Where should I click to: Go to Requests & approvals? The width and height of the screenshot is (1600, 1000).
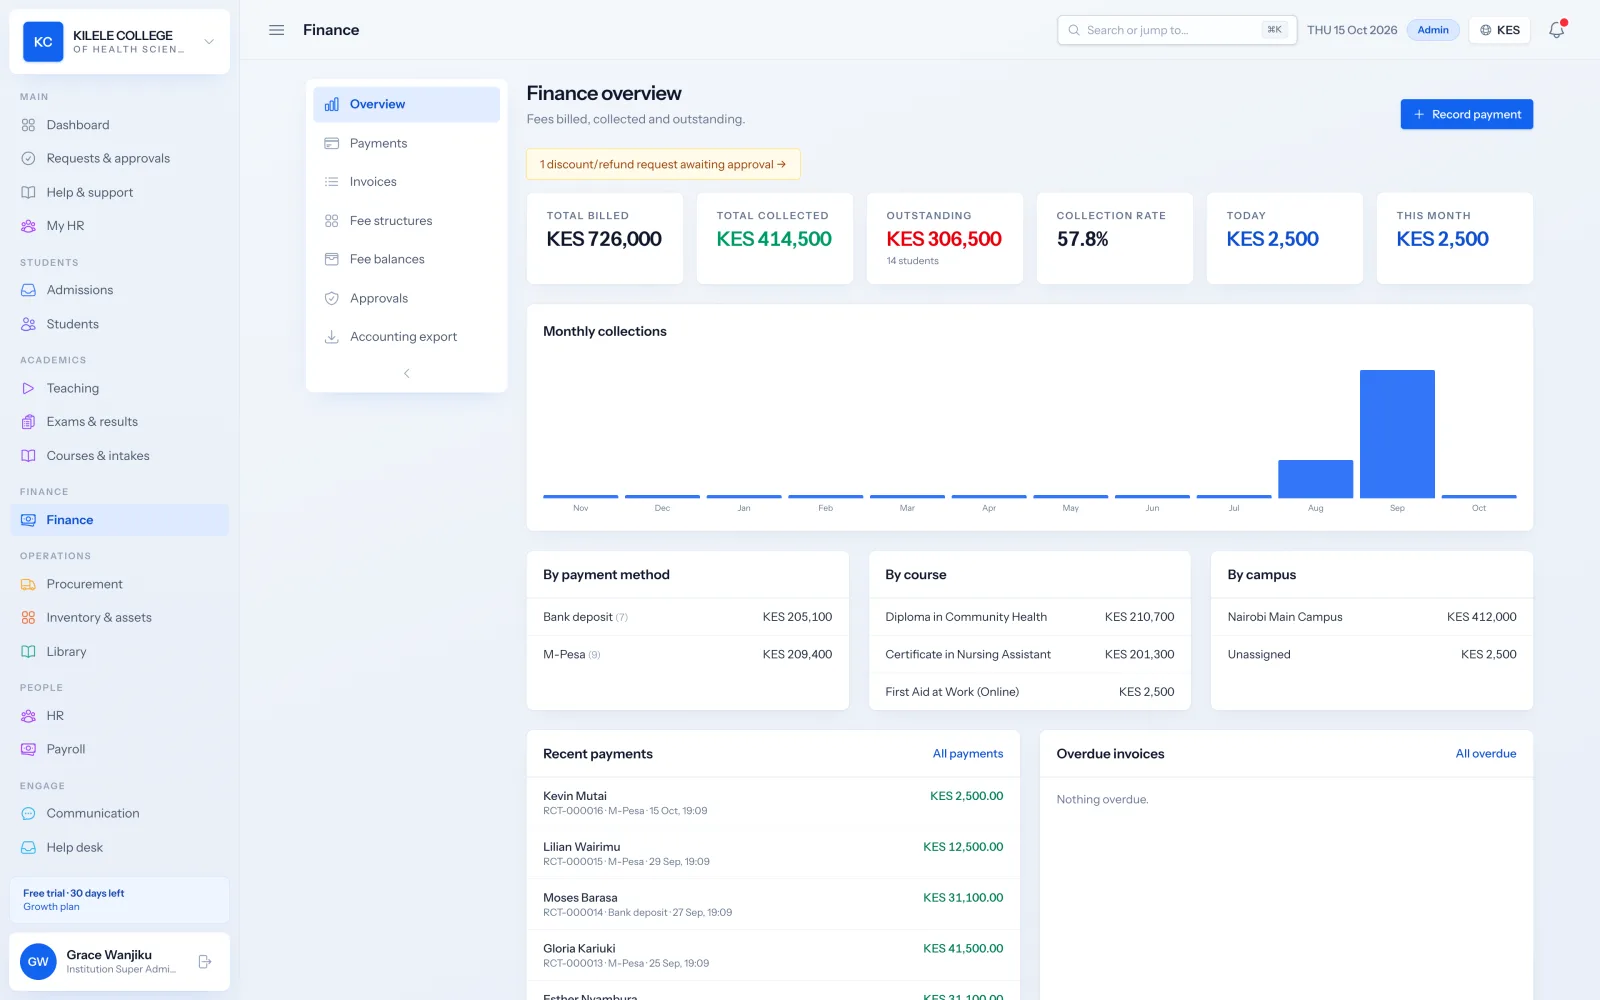tap(120, 158)
